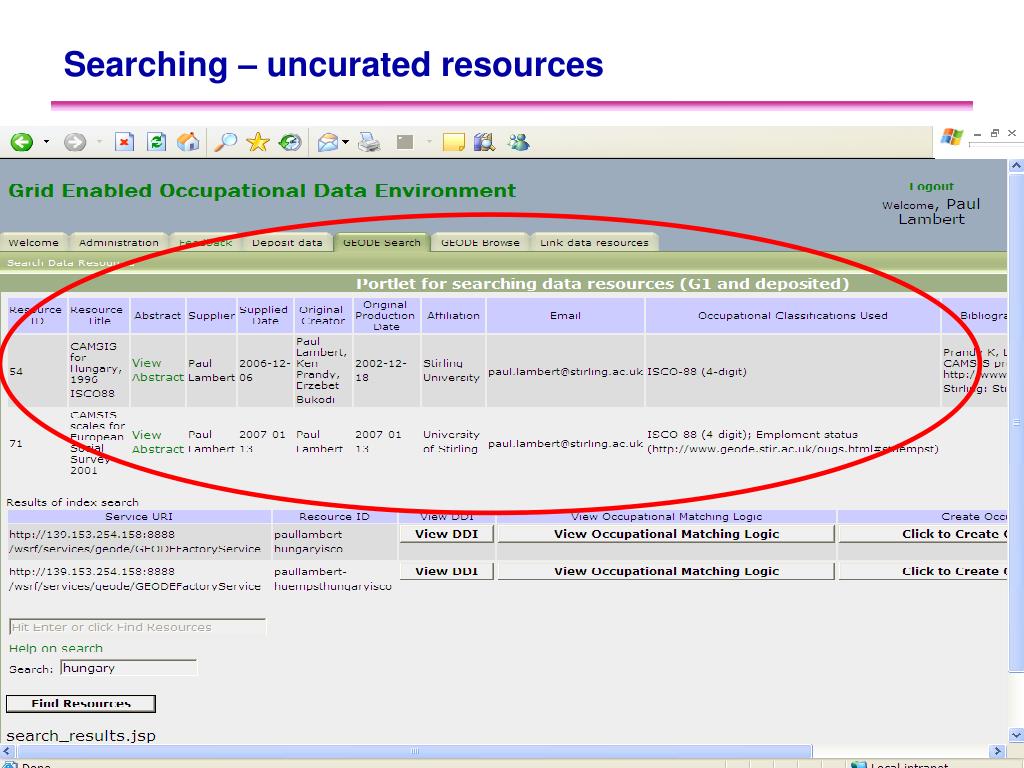
Task: Open the Back button history dropdown
Action: 46,142
